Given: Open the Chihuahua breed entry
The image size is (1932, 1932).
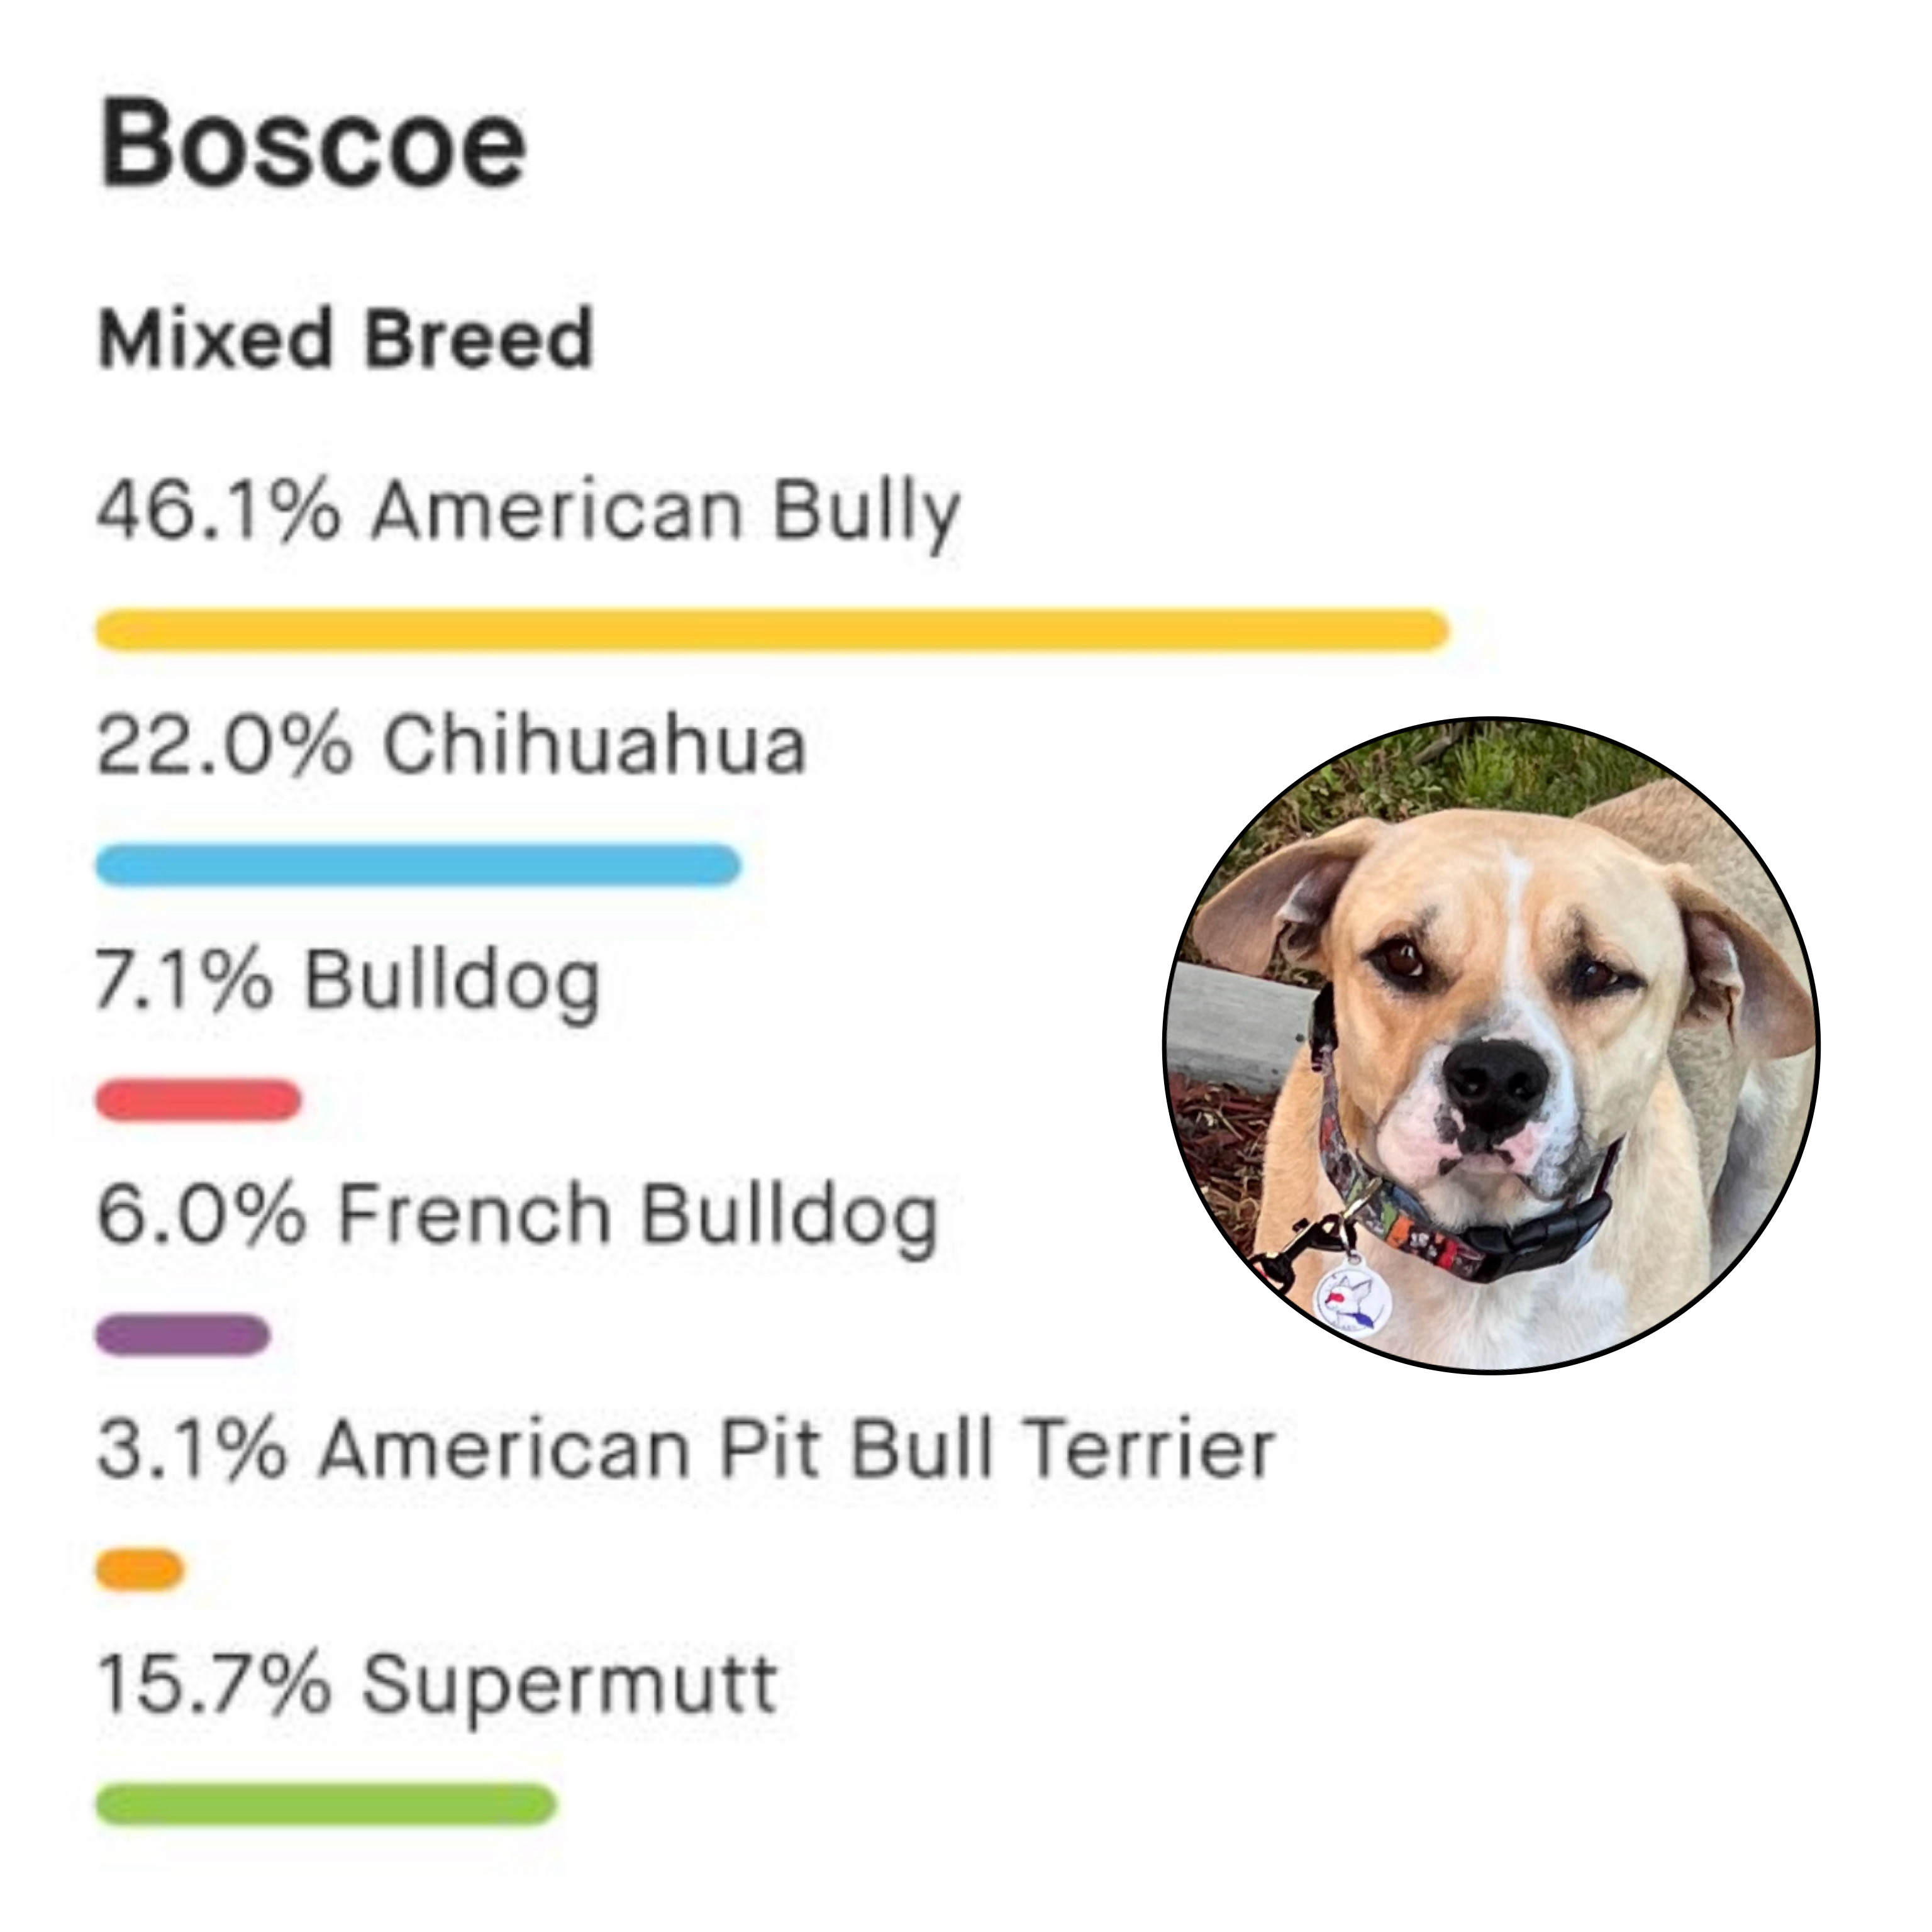Looking at the screenshot, I should click(451, 746).
